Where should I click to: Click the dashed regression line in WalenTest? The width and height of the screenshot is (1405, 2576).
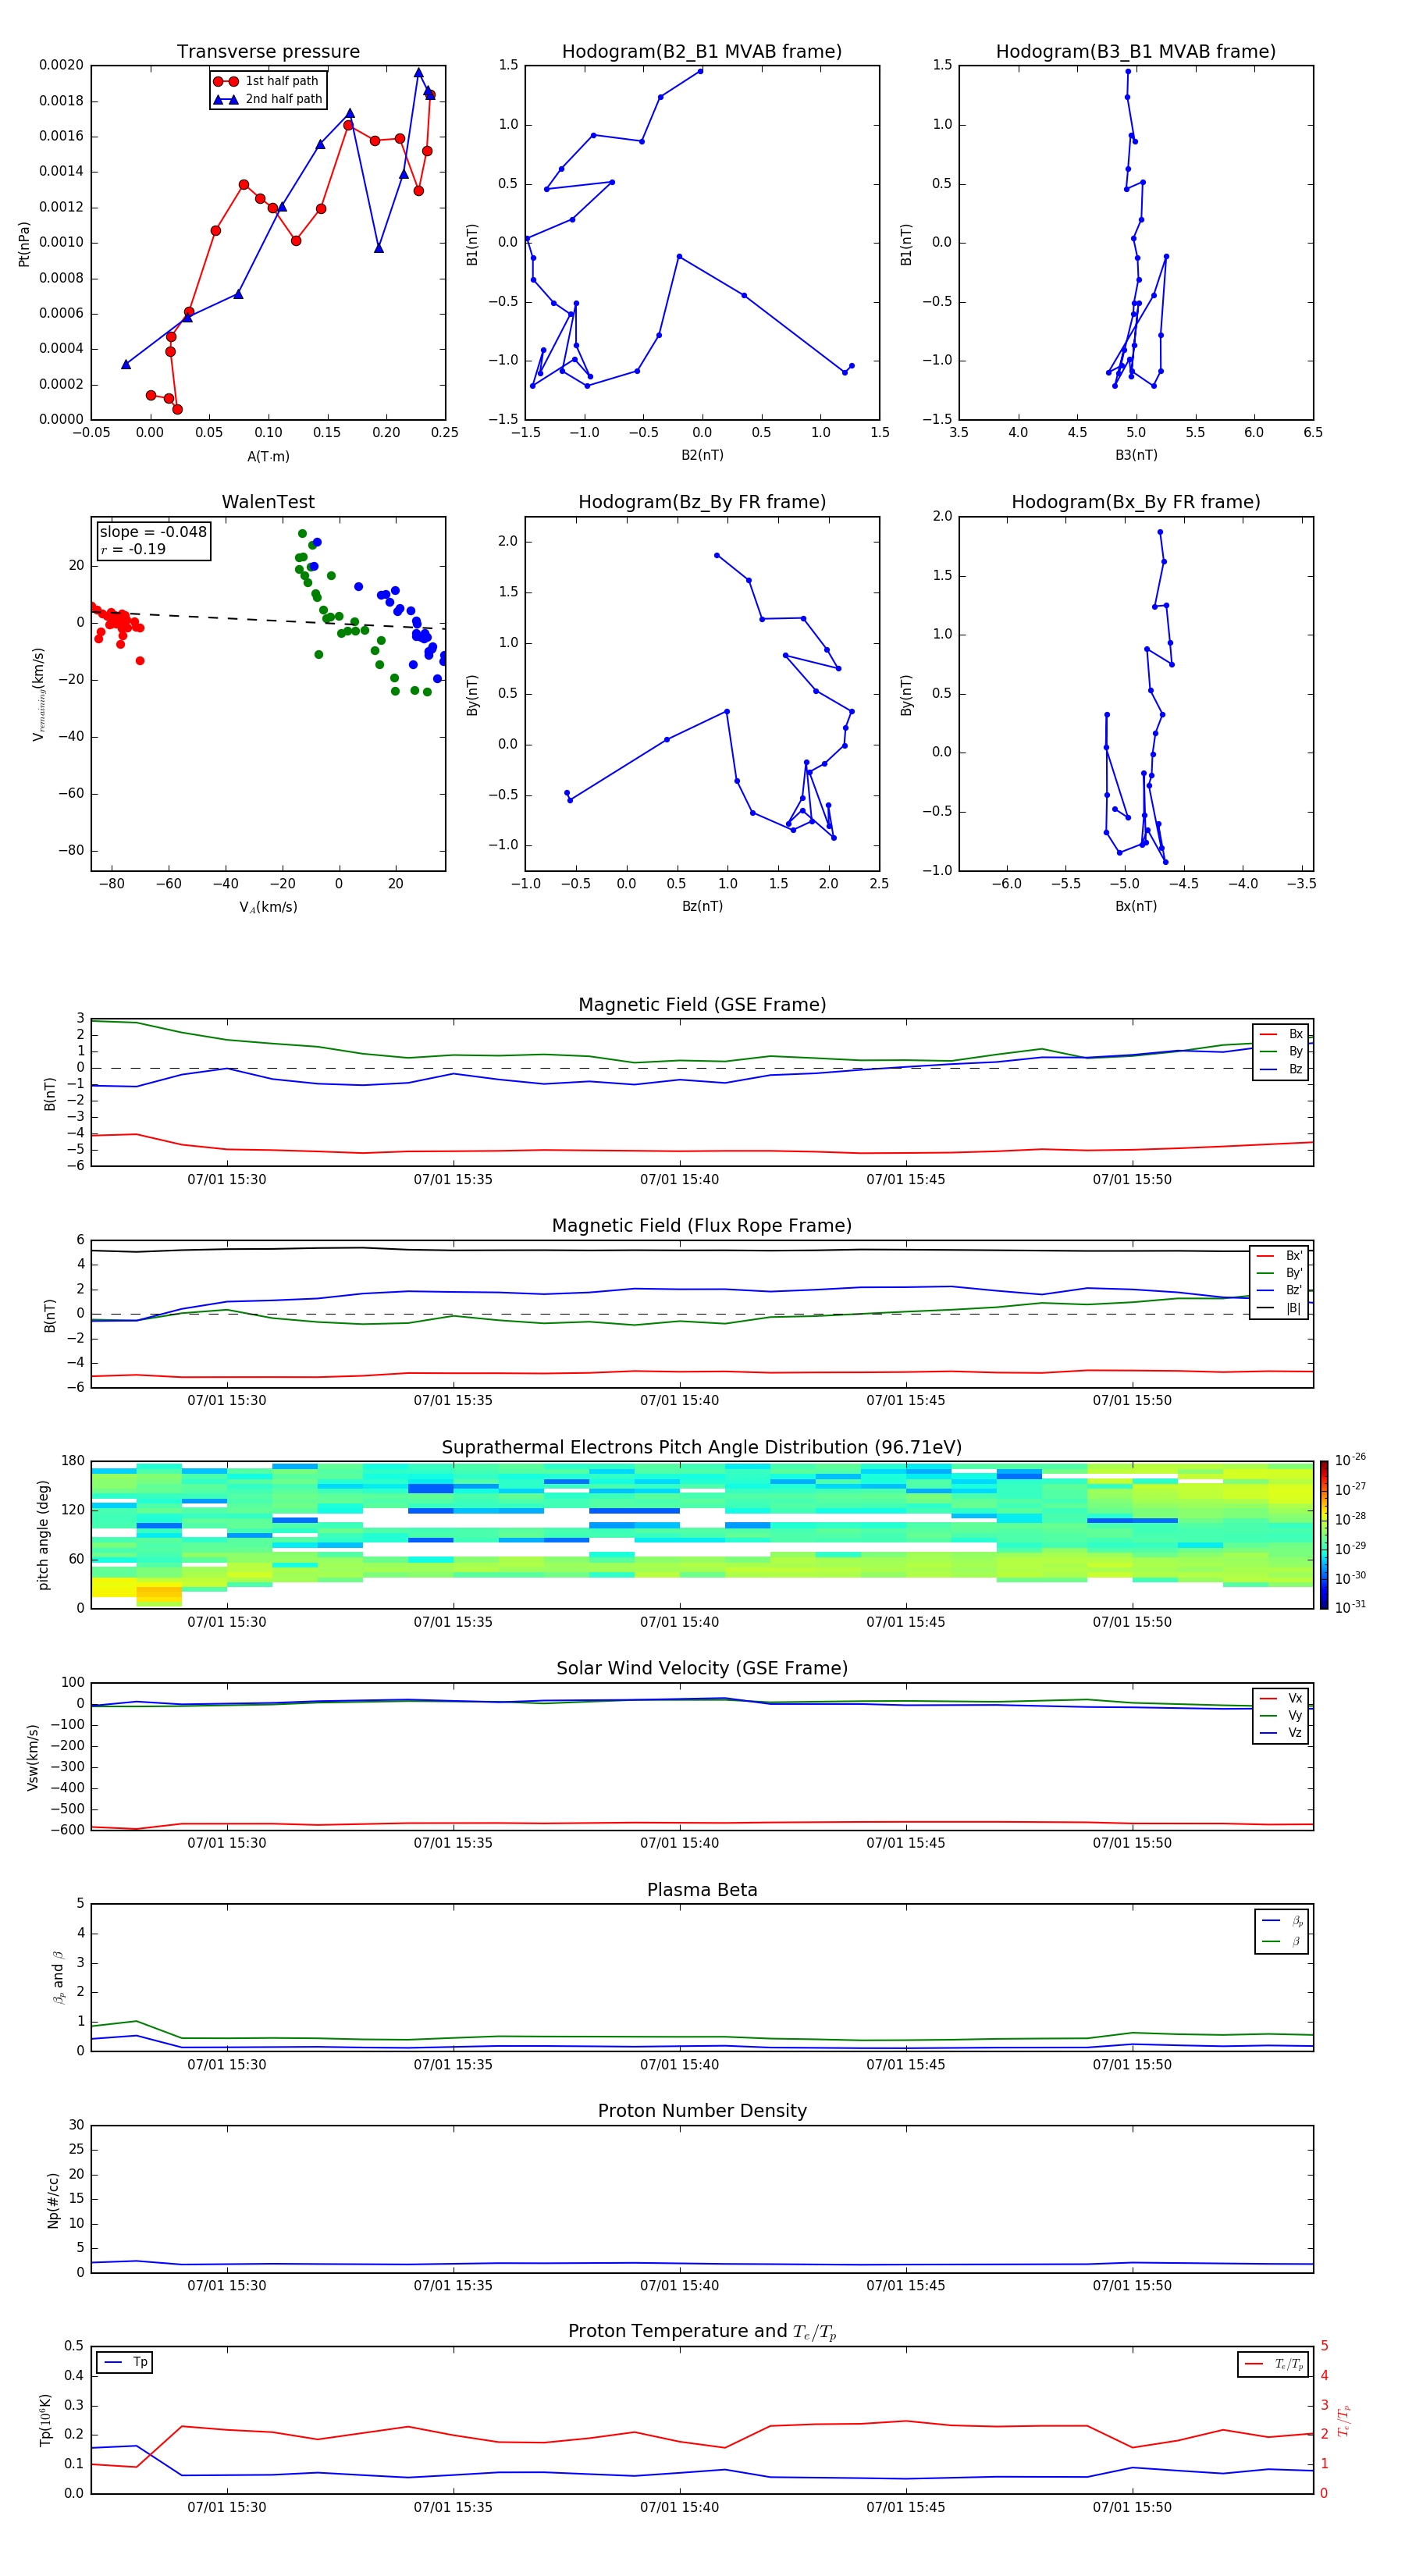pos(268,620)
